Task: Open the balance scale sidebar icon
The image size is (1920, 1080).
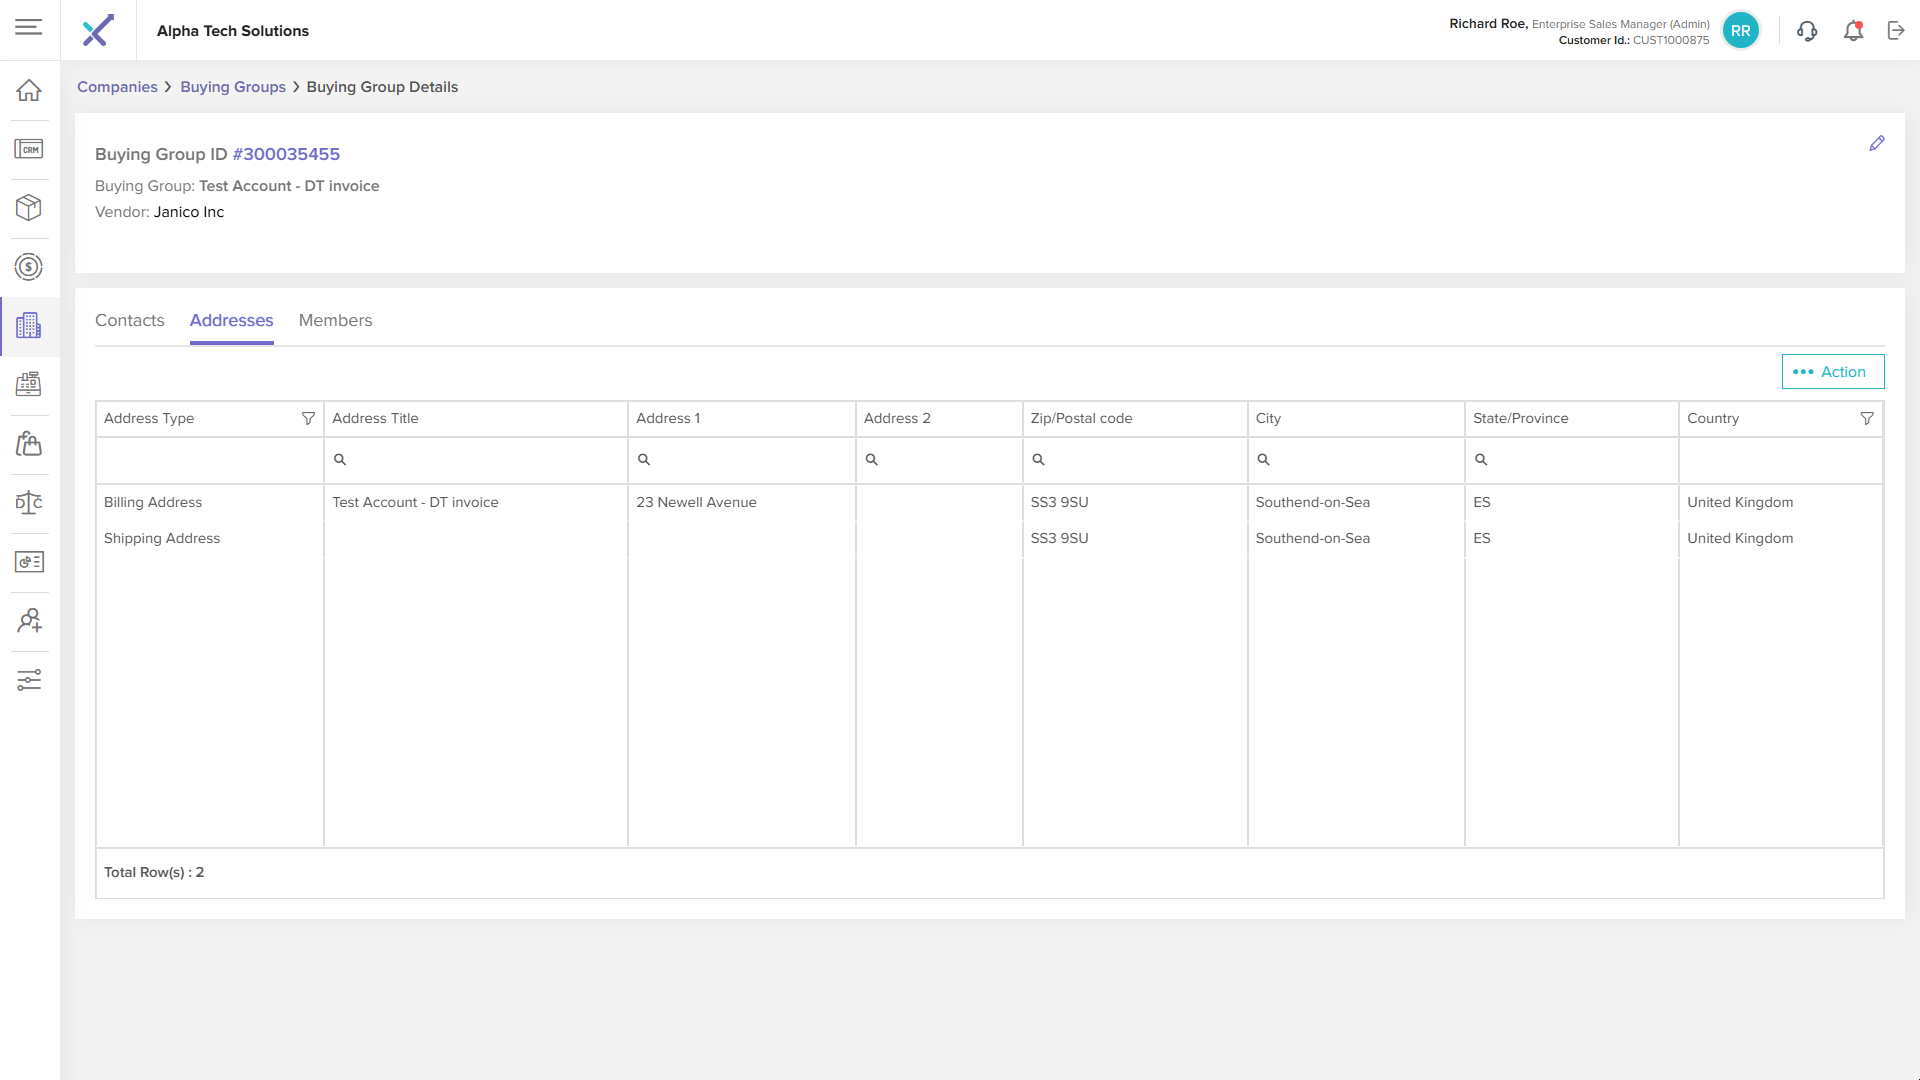Action: (29, 503)
